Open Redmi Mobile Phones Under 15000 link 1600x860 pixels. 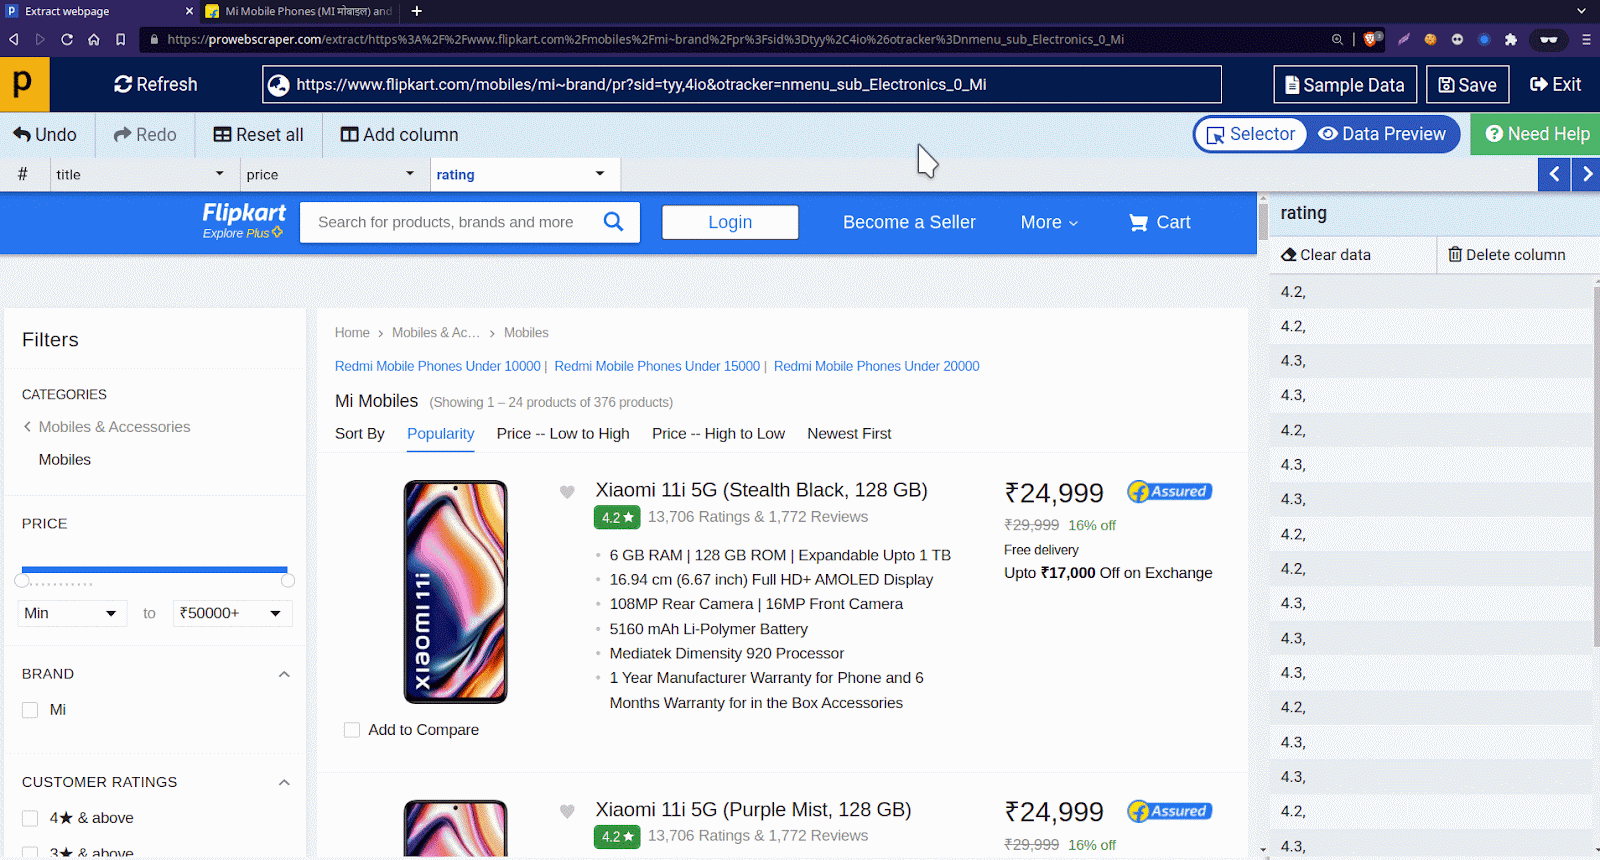coord(657,367)
